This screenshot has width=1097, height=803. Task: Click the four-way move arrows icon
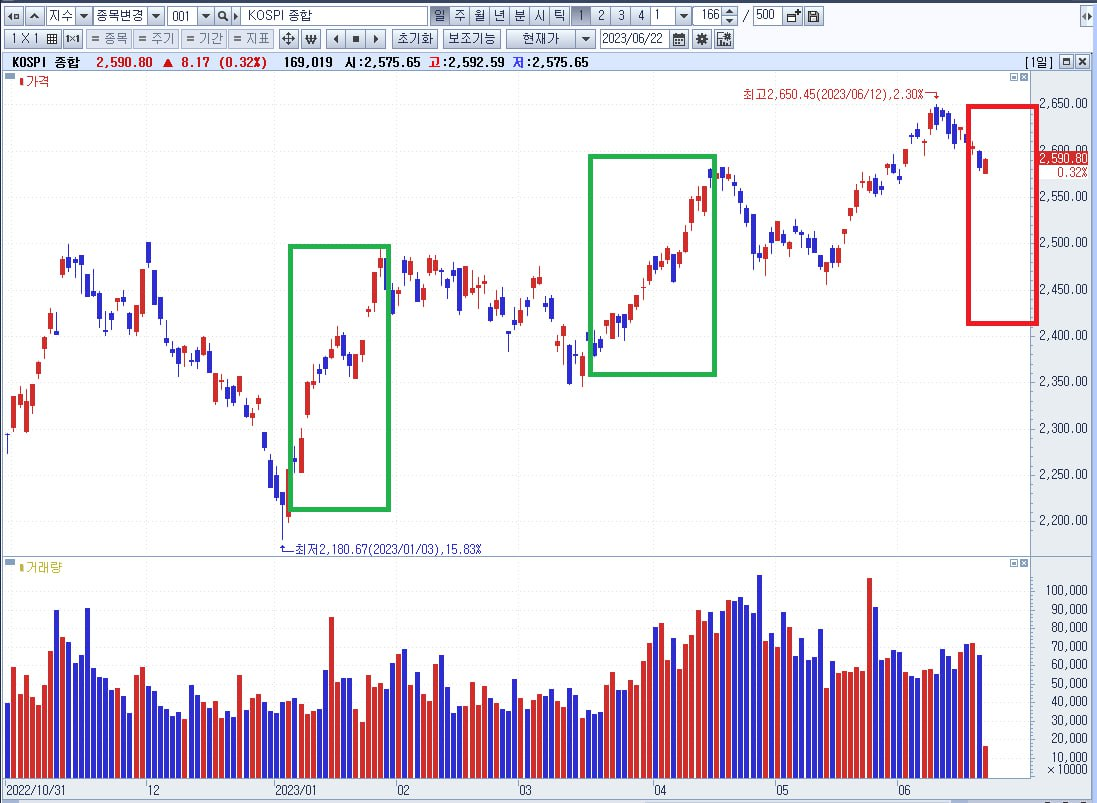click(x=289, y=38)
